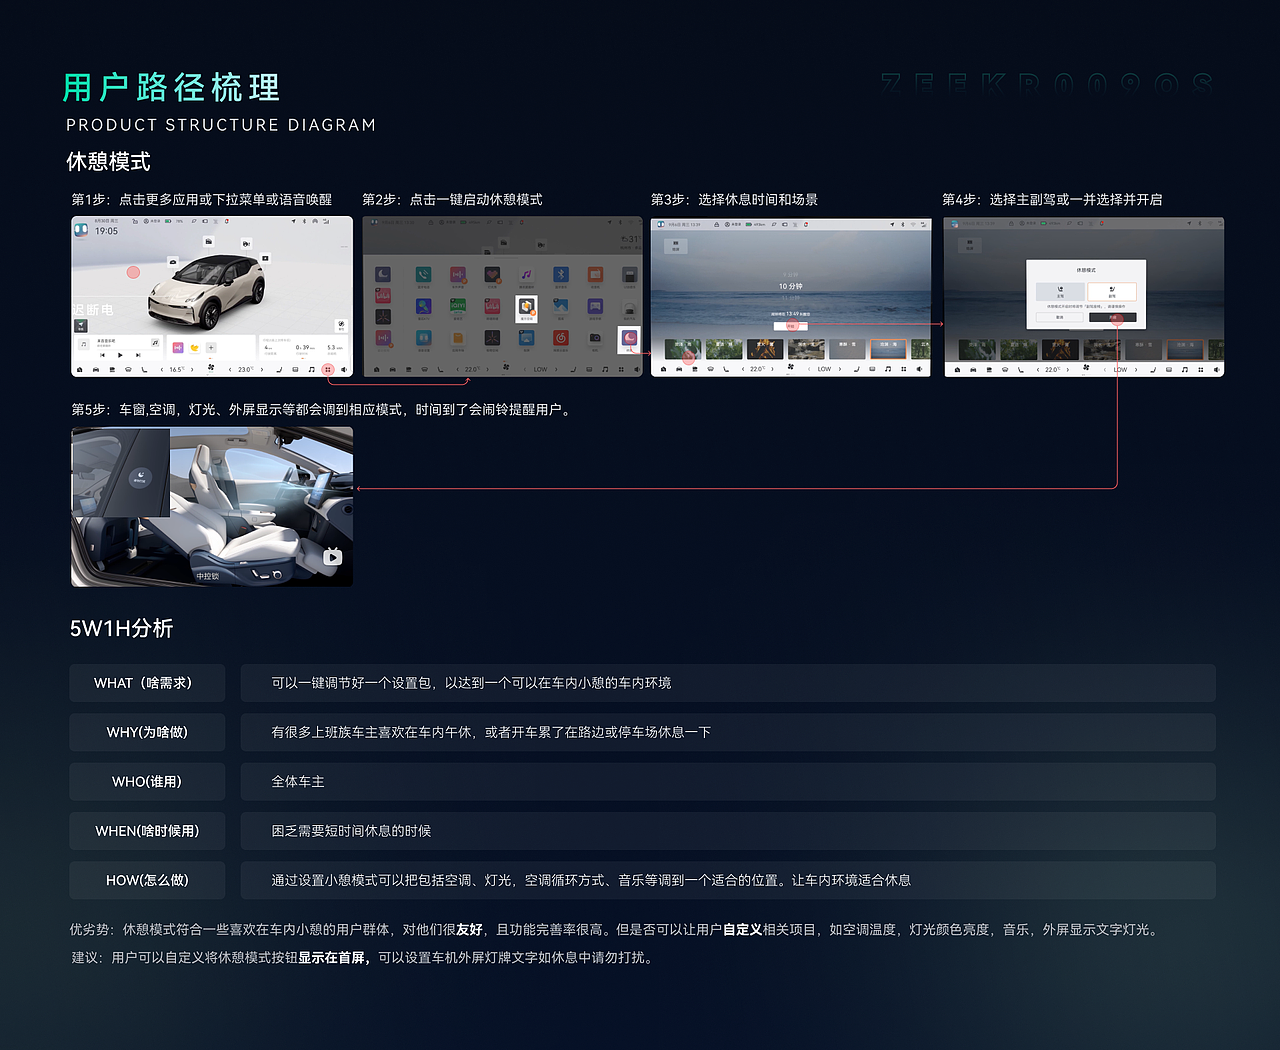Viewport: 1280px width, 1050px height.
Task: Choose the fire scene thumbnail in step 3
Action: click(765, 349)
